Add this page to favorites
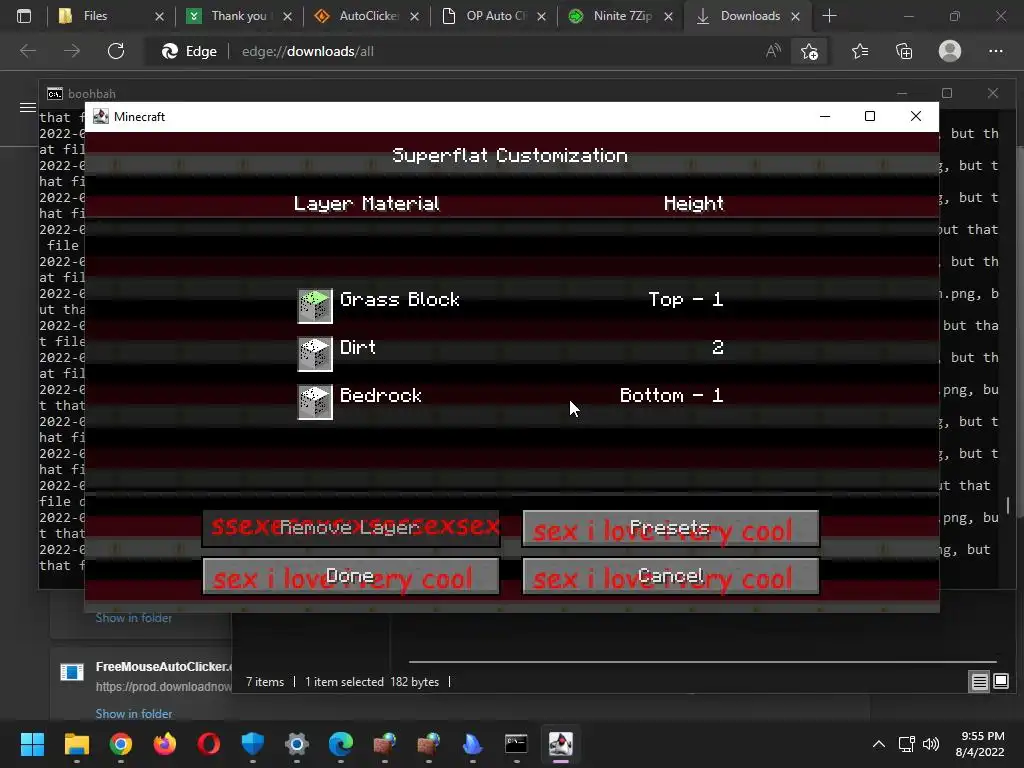The width and height of the screenshot is (1024, 768). click(809, 51)
